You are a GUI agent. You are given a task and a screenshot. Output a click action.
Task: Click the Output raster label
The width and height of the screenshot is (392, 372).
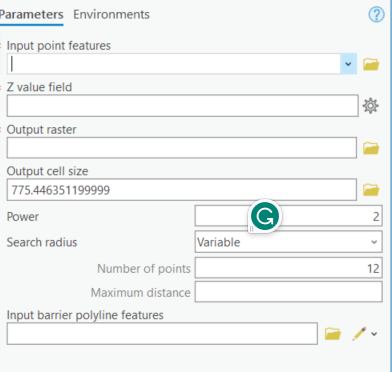(x=41, y=129)
